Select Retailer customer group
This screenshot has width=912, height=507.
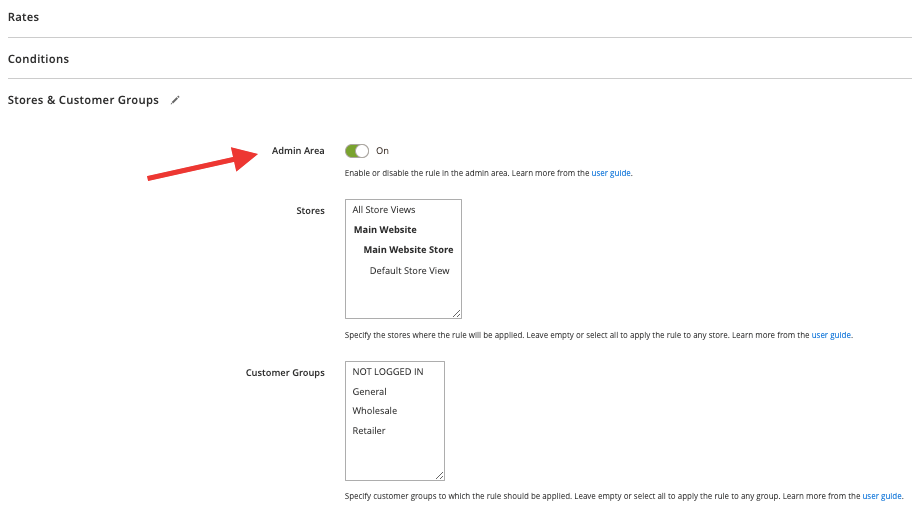tap(369, 430)
